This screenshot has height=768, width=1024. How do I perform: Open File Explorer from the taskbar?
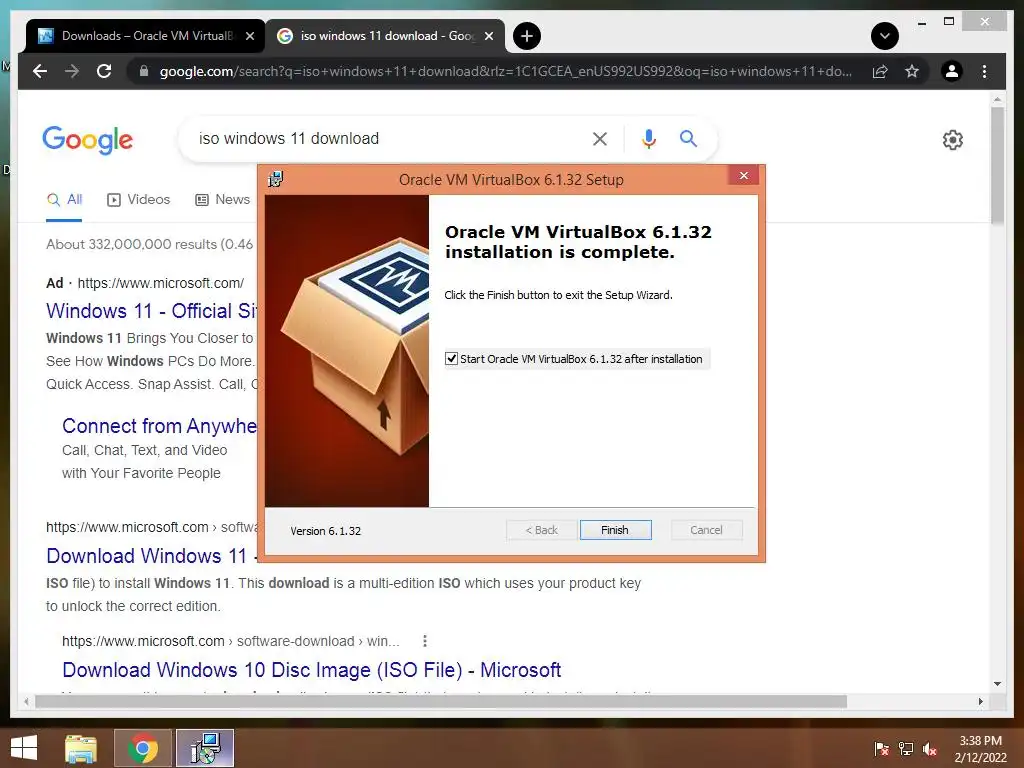pos(81,748)
